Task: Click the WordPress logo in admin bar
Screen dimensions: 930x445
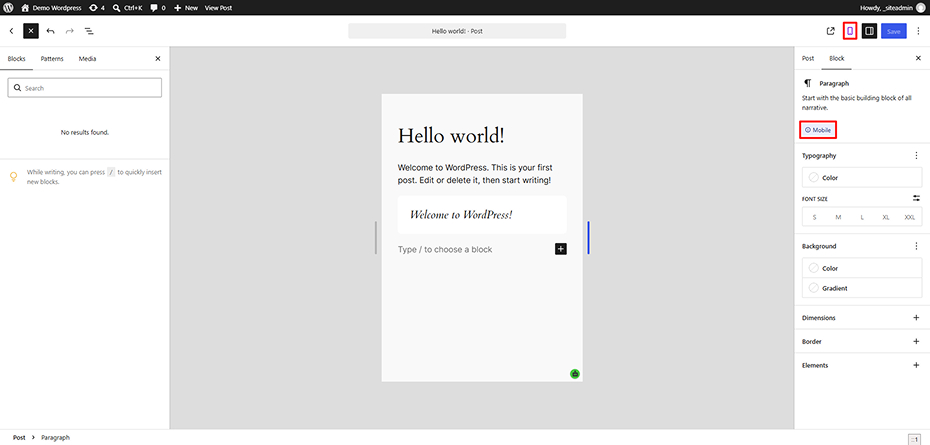Action: (x=9, y=8)
